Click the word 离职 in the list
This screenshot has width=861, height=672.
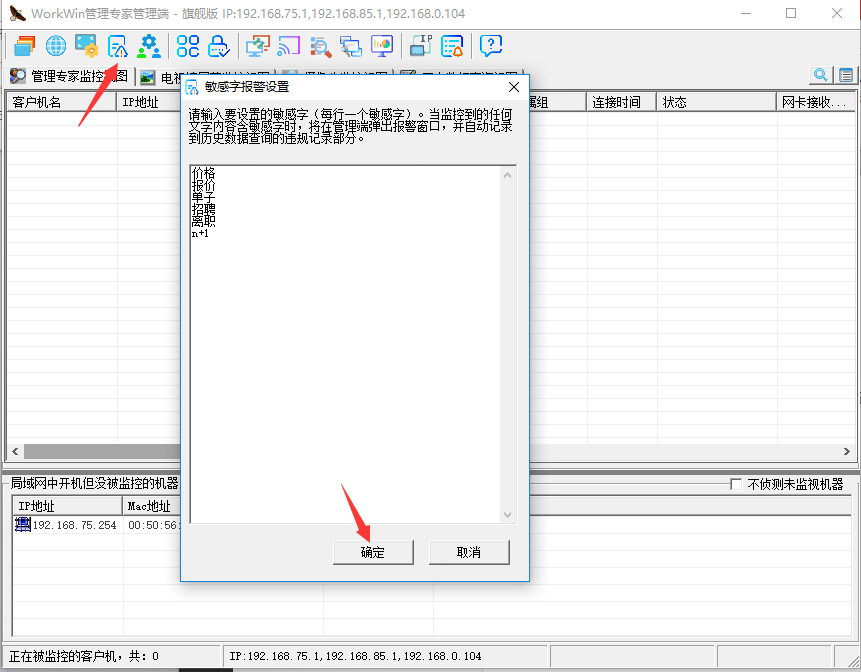(x=204, y=221)
